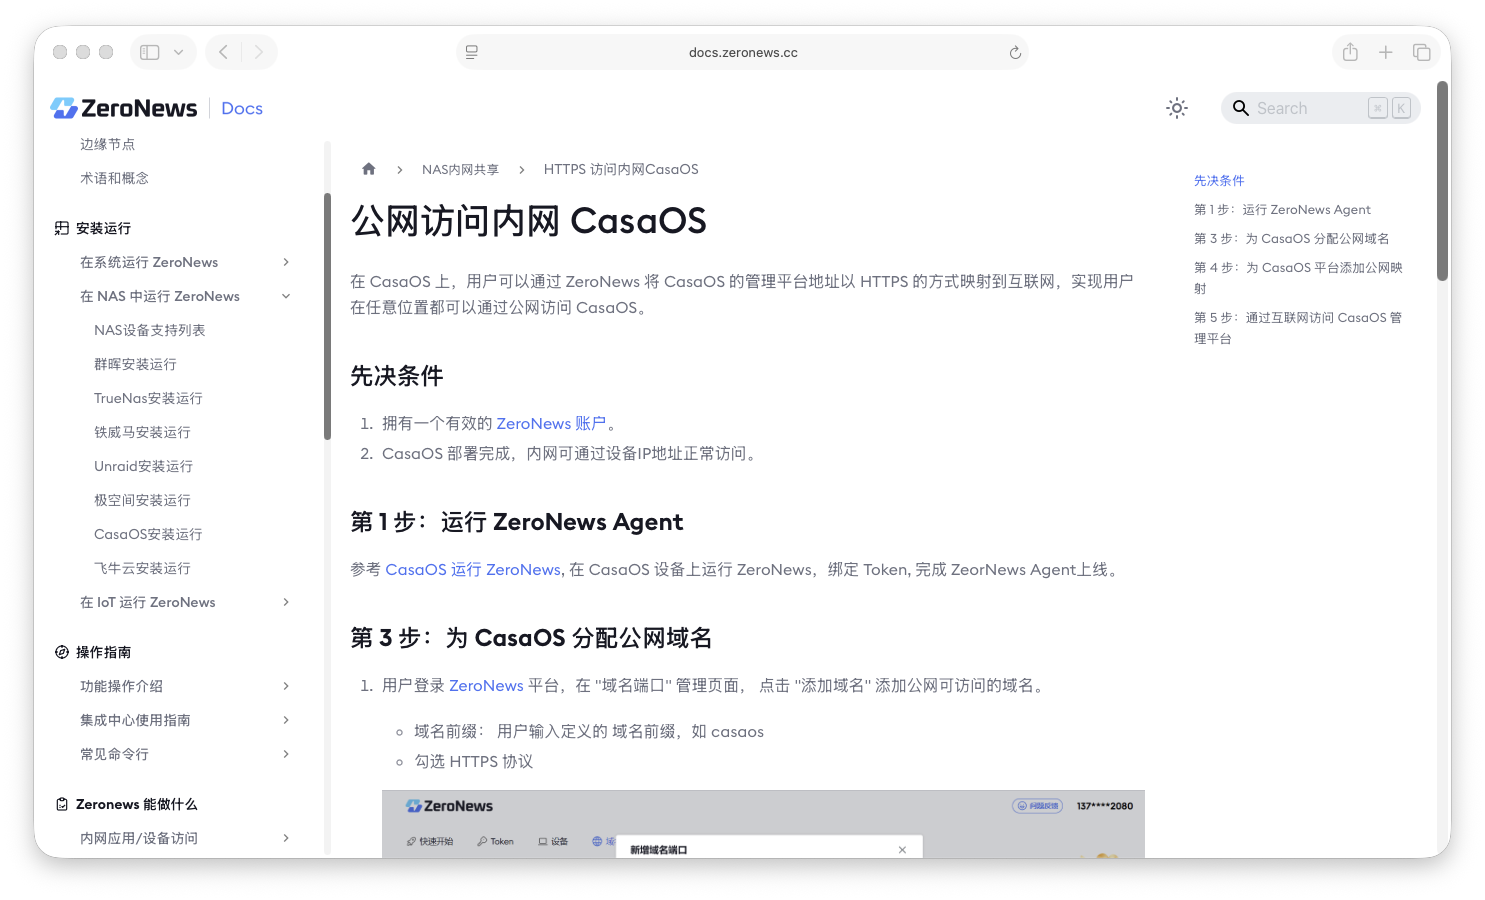The width and height of the screenshot is (1485, 900).
Task: Expand the 在 IoT 运行 ZeroNews section
Action: [x=286, y=602]
